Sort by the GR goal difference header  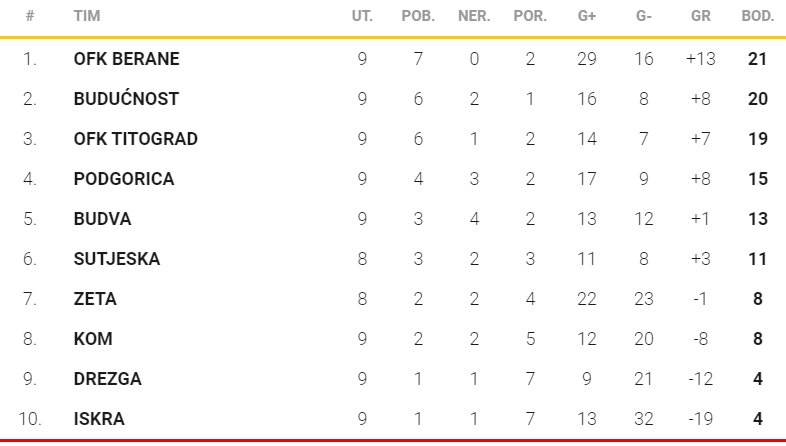coord(701,17)
